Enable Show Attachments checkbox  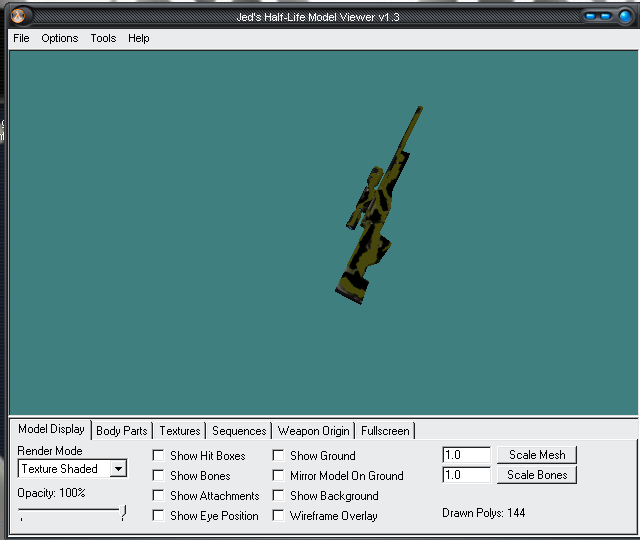[x=158, y=496]
